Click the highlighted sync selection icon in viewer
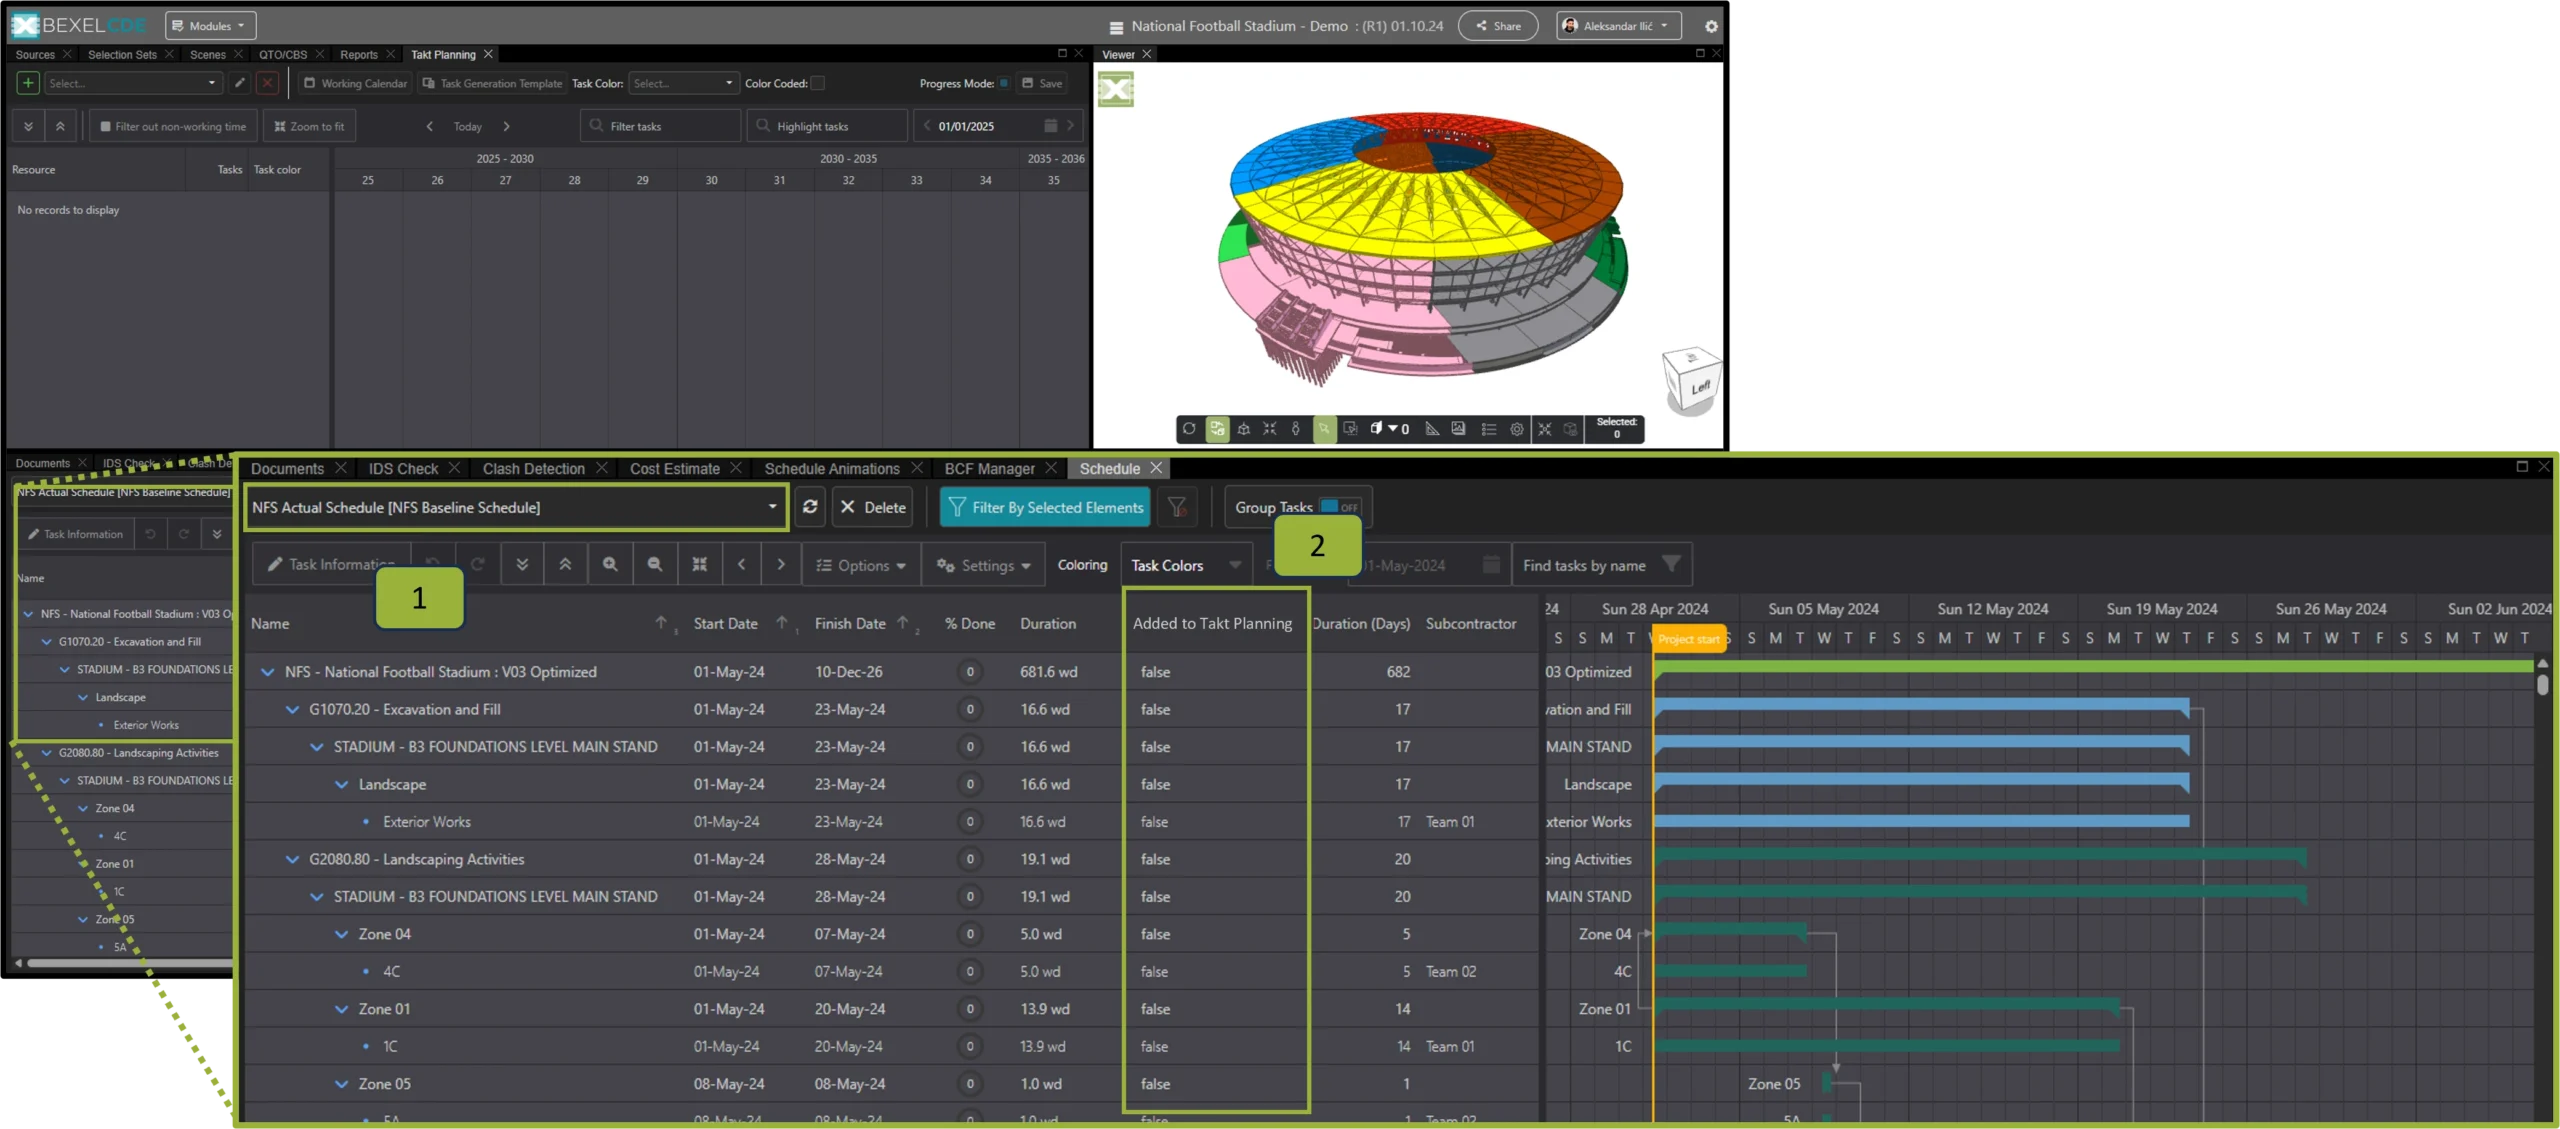This screenshot has height=1129, width=2560. 1217,429
